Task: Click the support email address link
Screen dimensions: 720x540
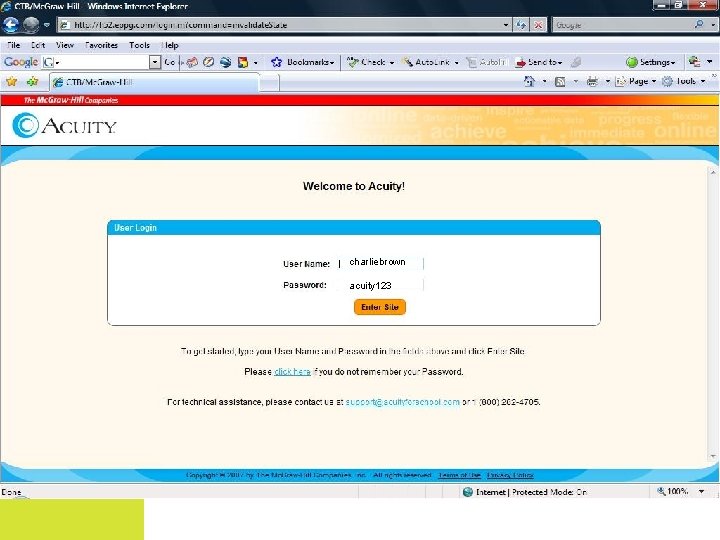Action: pyautogui.click(x=403, y=402)
